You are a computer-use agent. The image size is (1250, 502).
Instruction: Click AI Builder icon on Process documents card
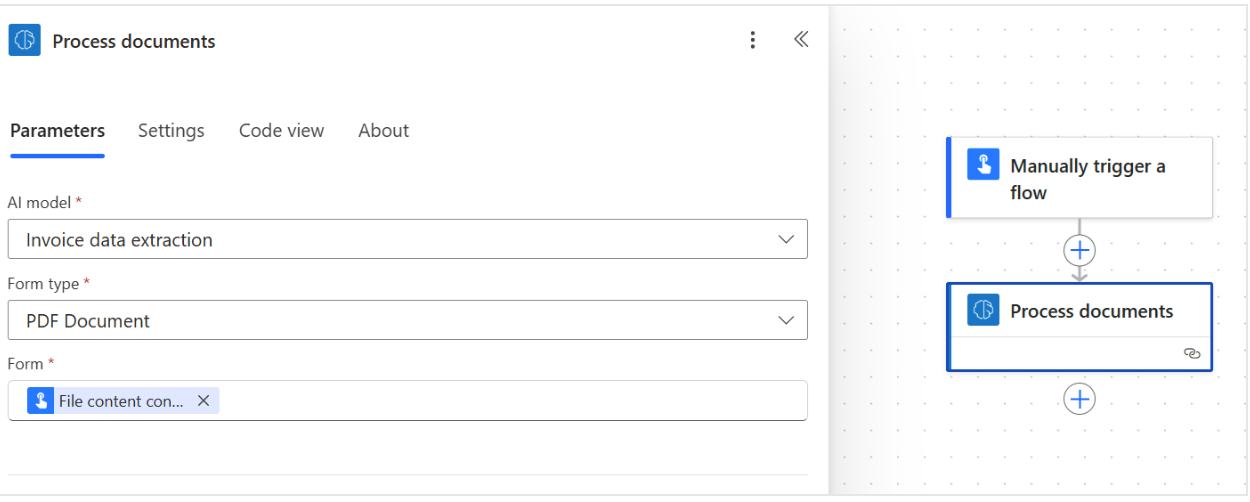point(983,311)
